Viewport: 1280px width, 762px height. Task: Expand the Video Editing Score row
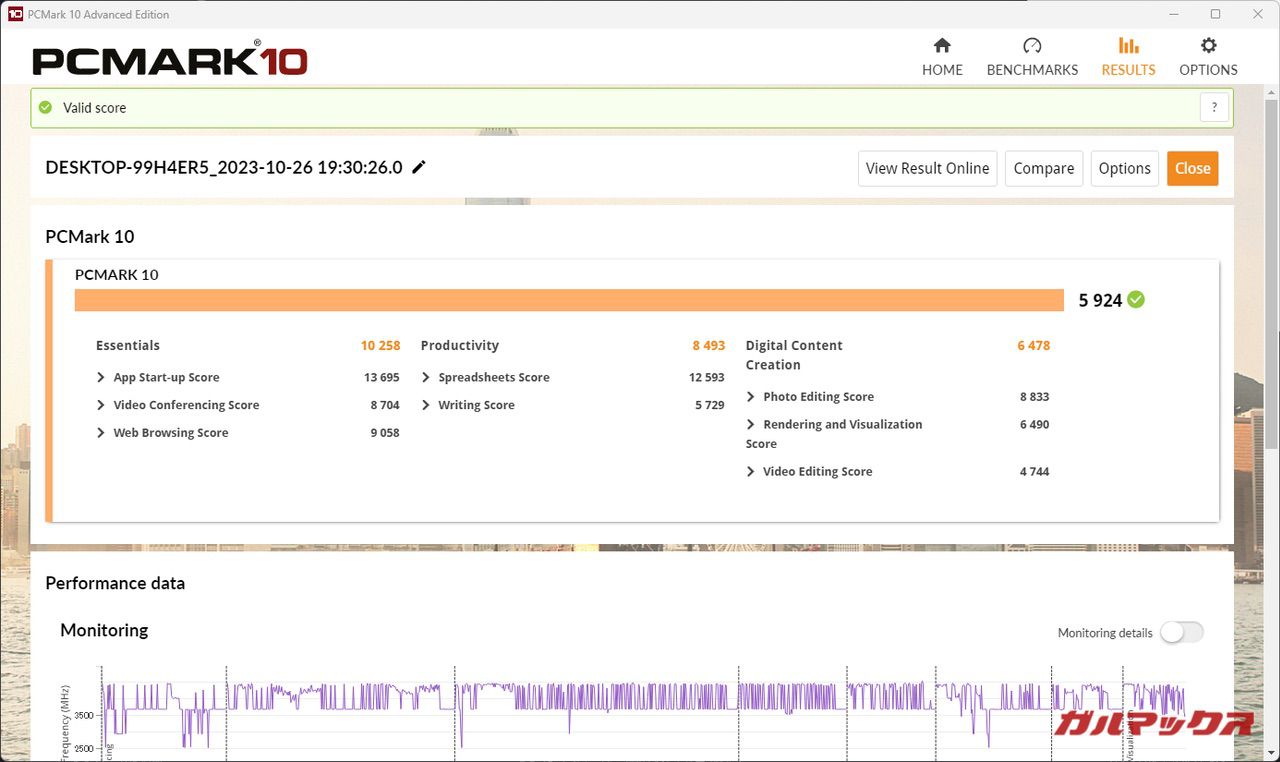(751, 472)
